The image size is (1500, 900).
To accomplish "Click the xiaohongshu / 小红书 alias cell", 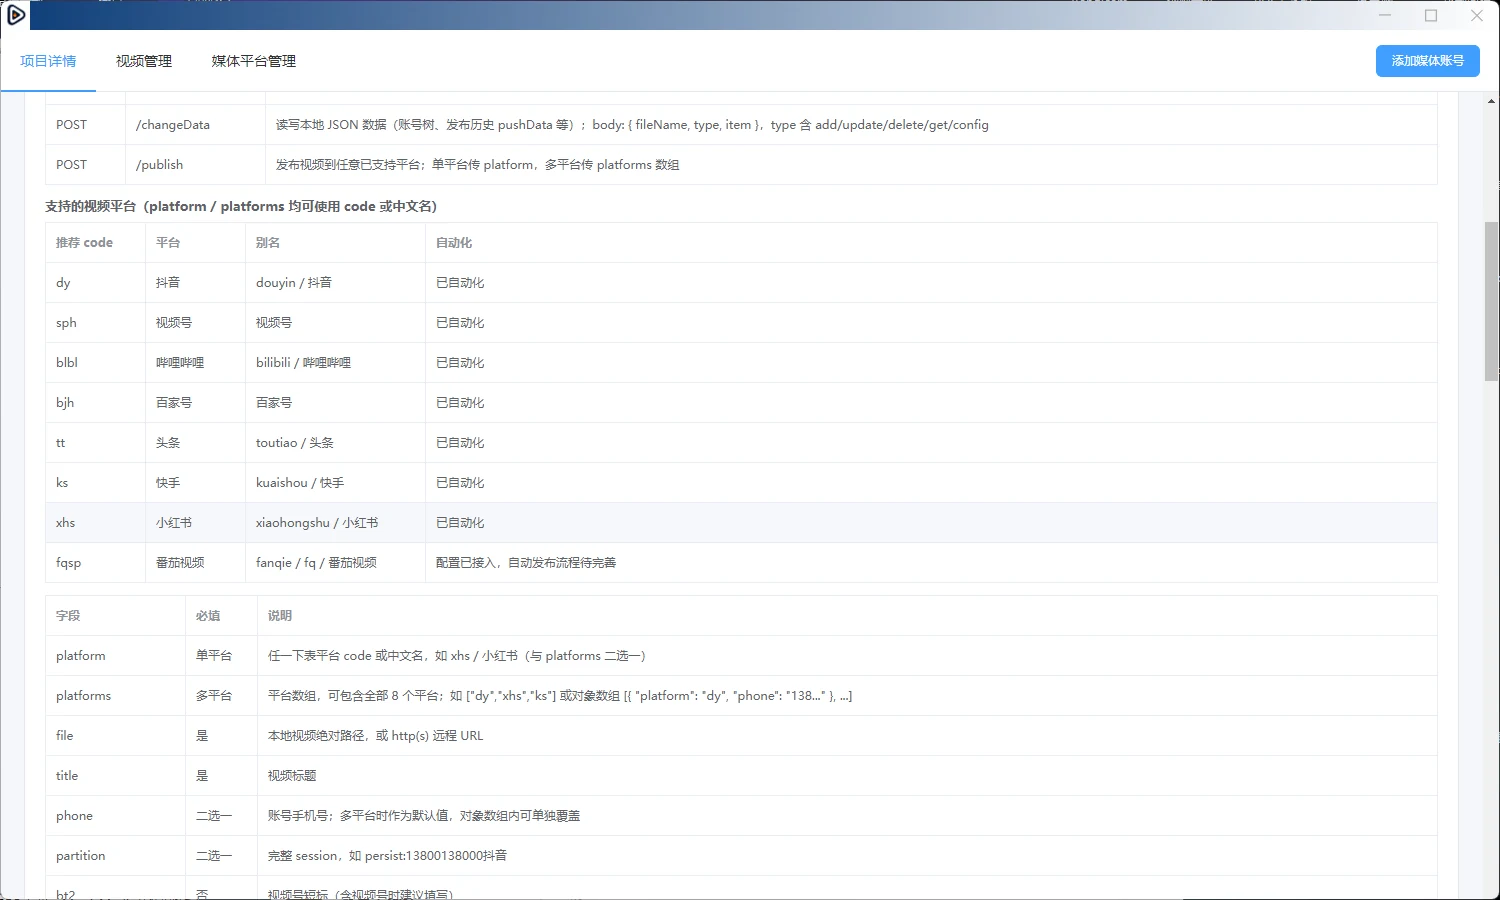I will point(336,523).
